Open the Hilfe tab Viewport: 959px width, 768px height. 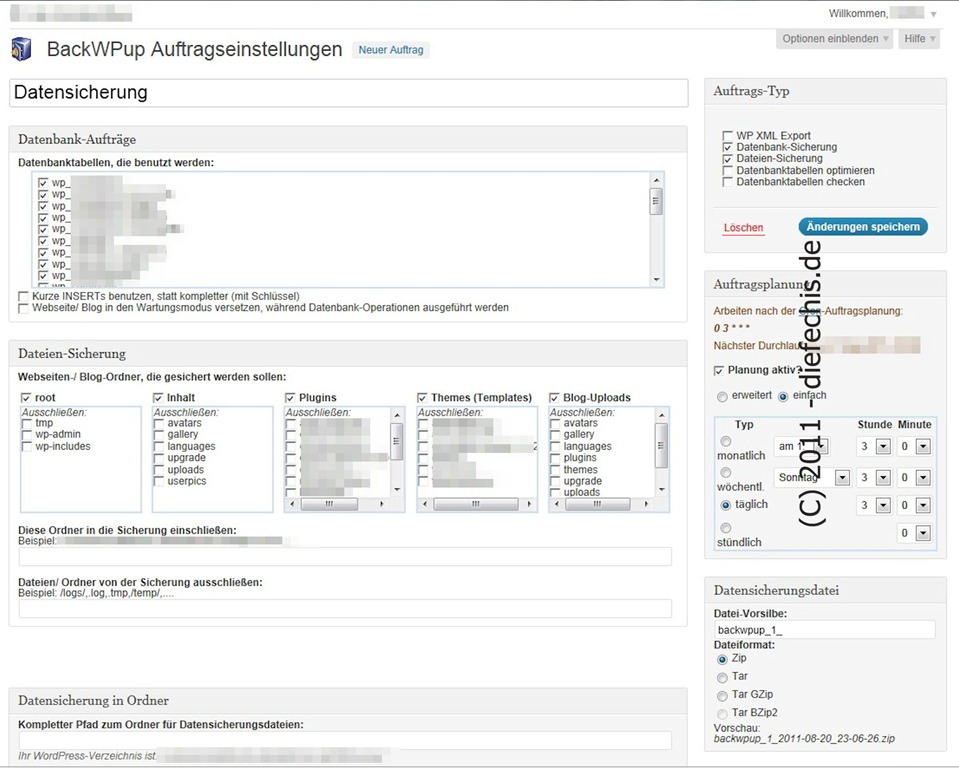pyautogui.click(x=919, y=39)
